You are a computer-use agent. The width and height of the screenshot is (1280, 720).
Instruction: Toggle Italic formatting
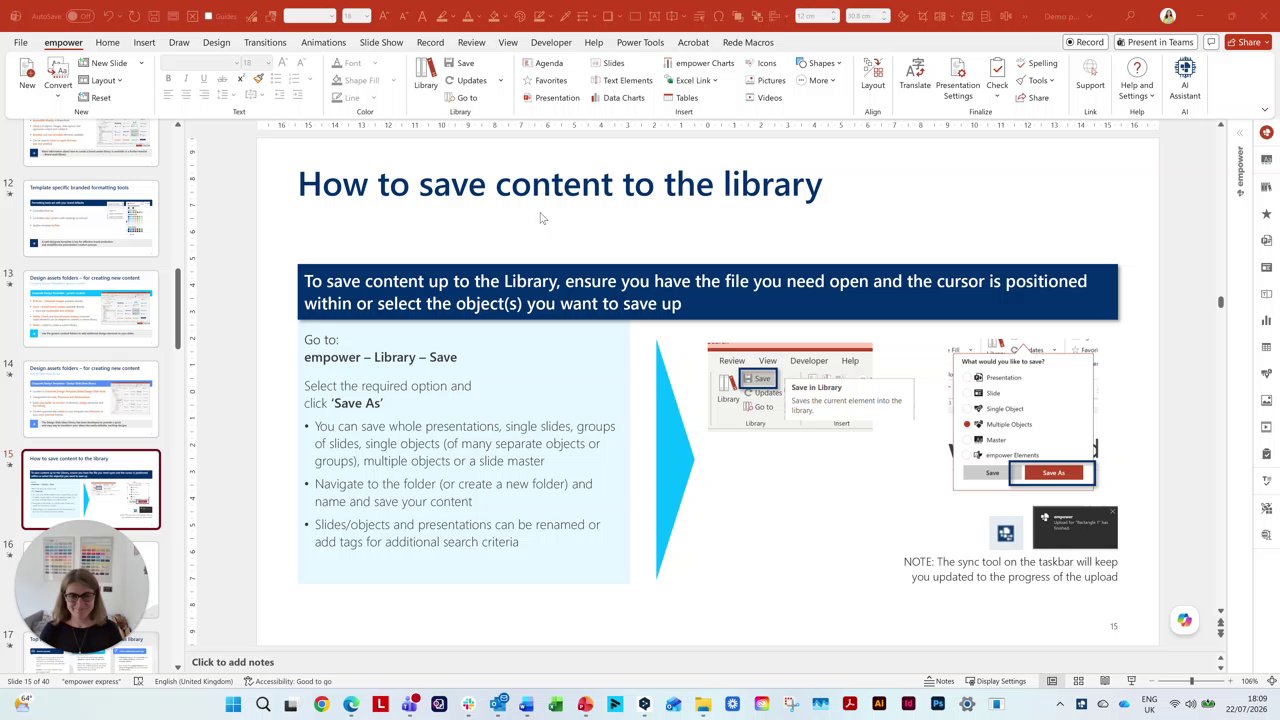pos(186,79)
